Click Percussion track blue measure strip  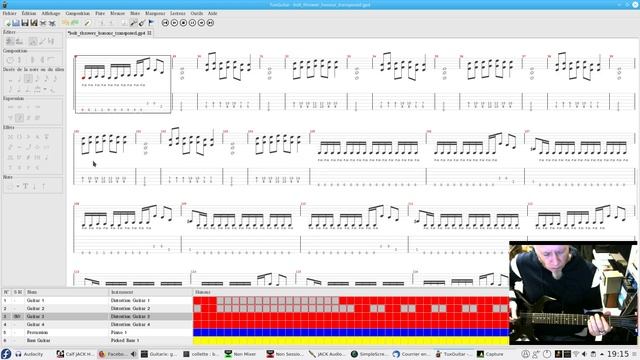[351, 332]
